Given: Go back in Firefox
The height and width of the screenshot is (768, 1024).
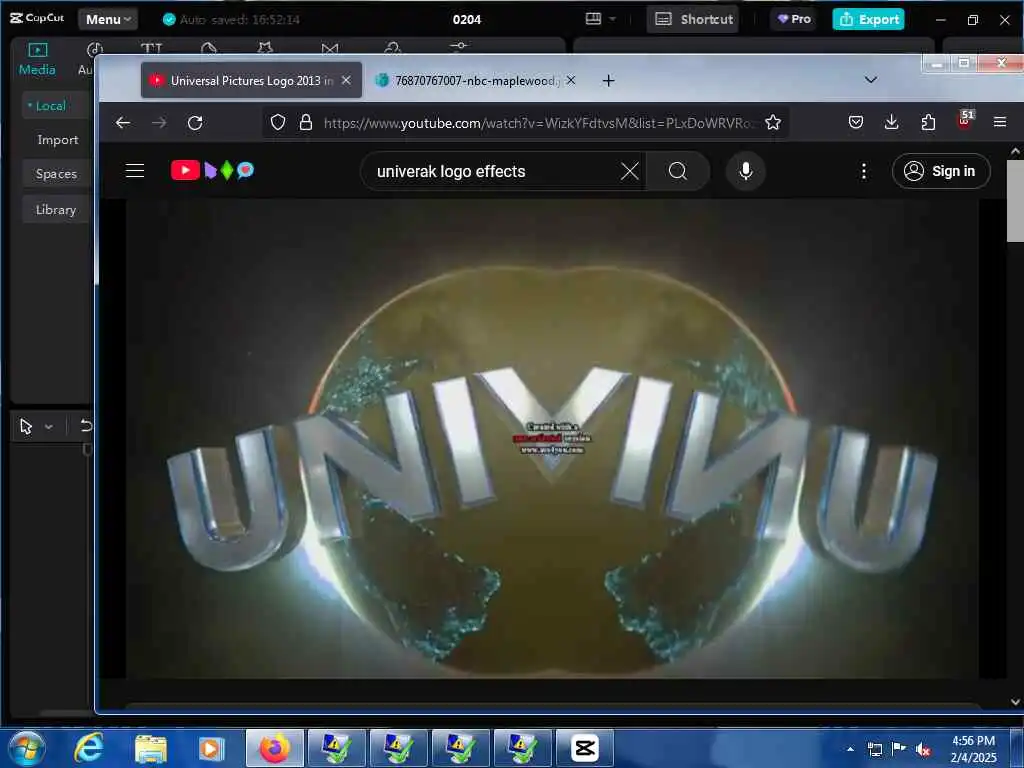Looking at the screenshot, I should (x=123, y=123).
